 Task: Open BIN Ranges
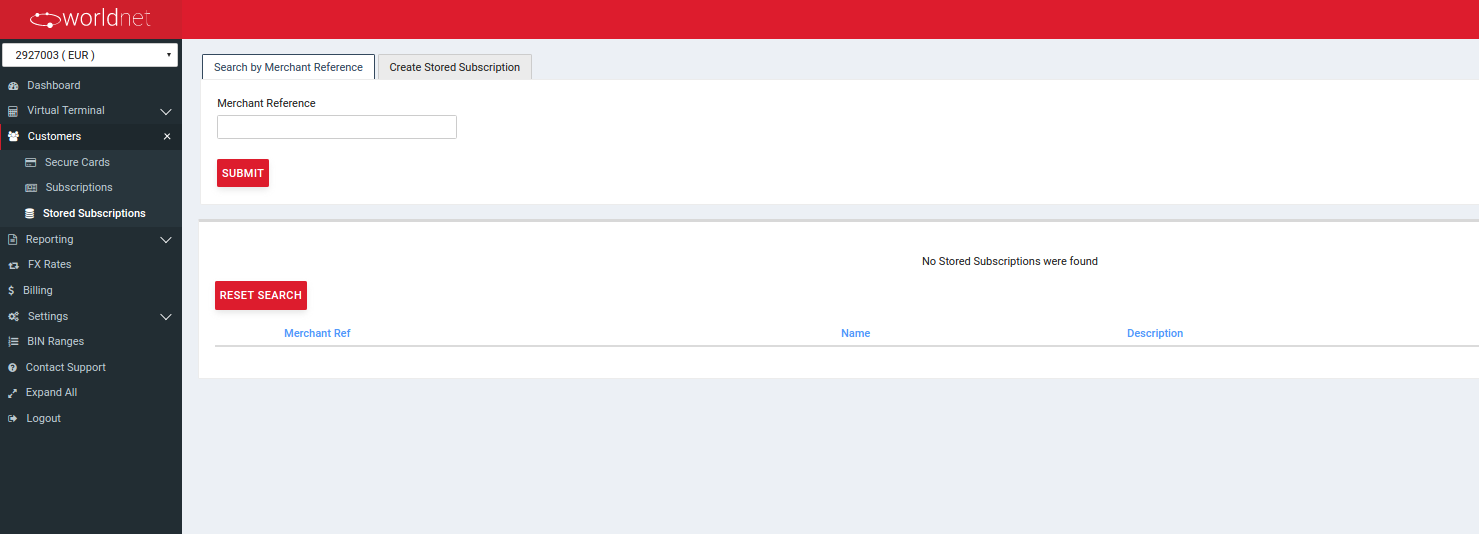pyautogui.click(x=56, y=342)
